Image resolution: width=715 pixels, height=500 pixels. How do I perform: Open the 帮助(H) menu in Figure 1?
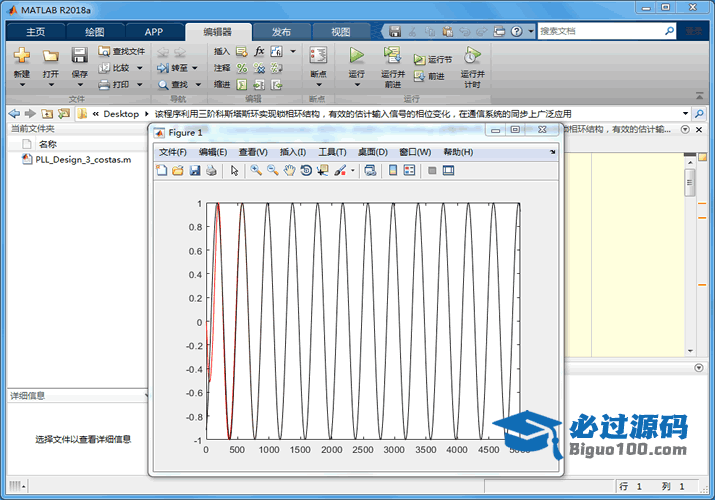click(x=458, y=152)
